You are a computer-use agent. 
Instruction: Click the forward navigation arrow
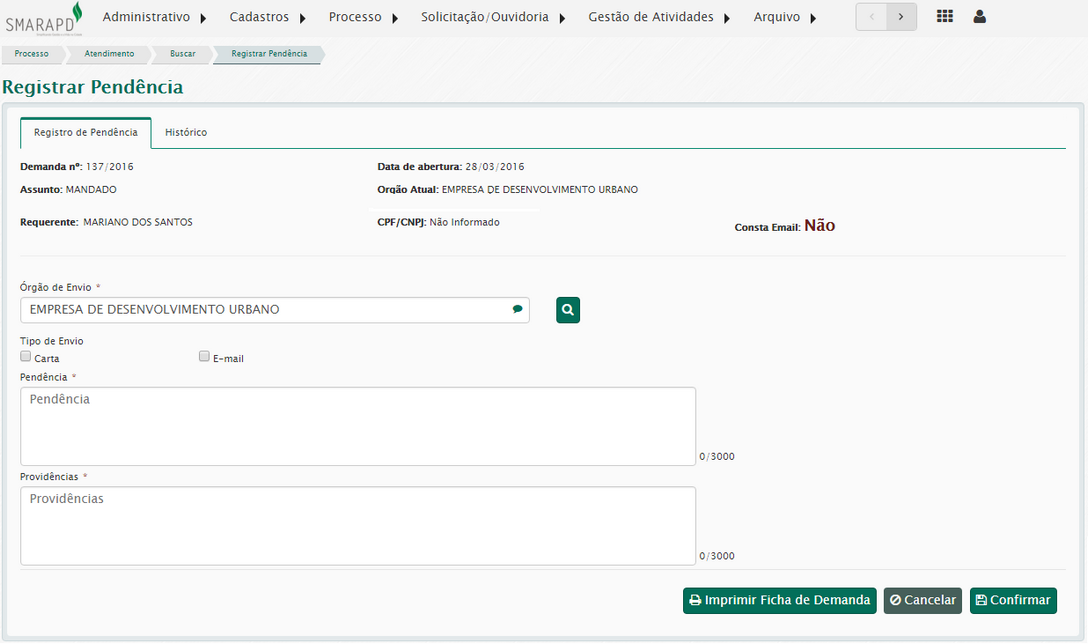coord(901,17)
